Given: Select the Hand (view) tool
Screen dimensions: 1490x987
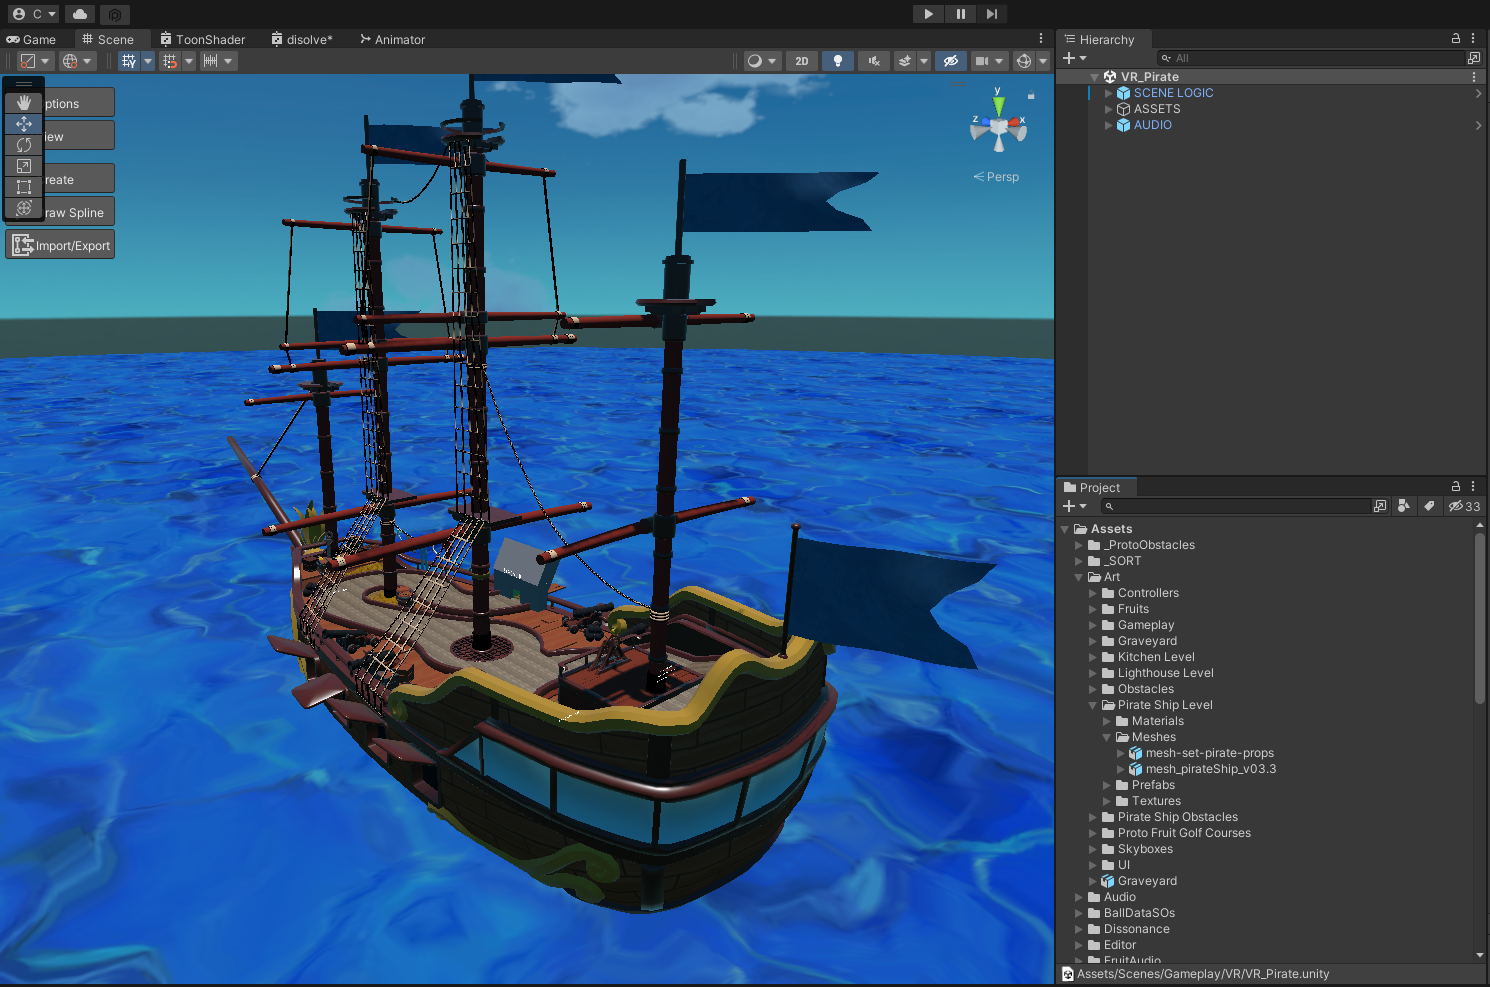Looking at the screenshot, I should [x=24, y=103].
